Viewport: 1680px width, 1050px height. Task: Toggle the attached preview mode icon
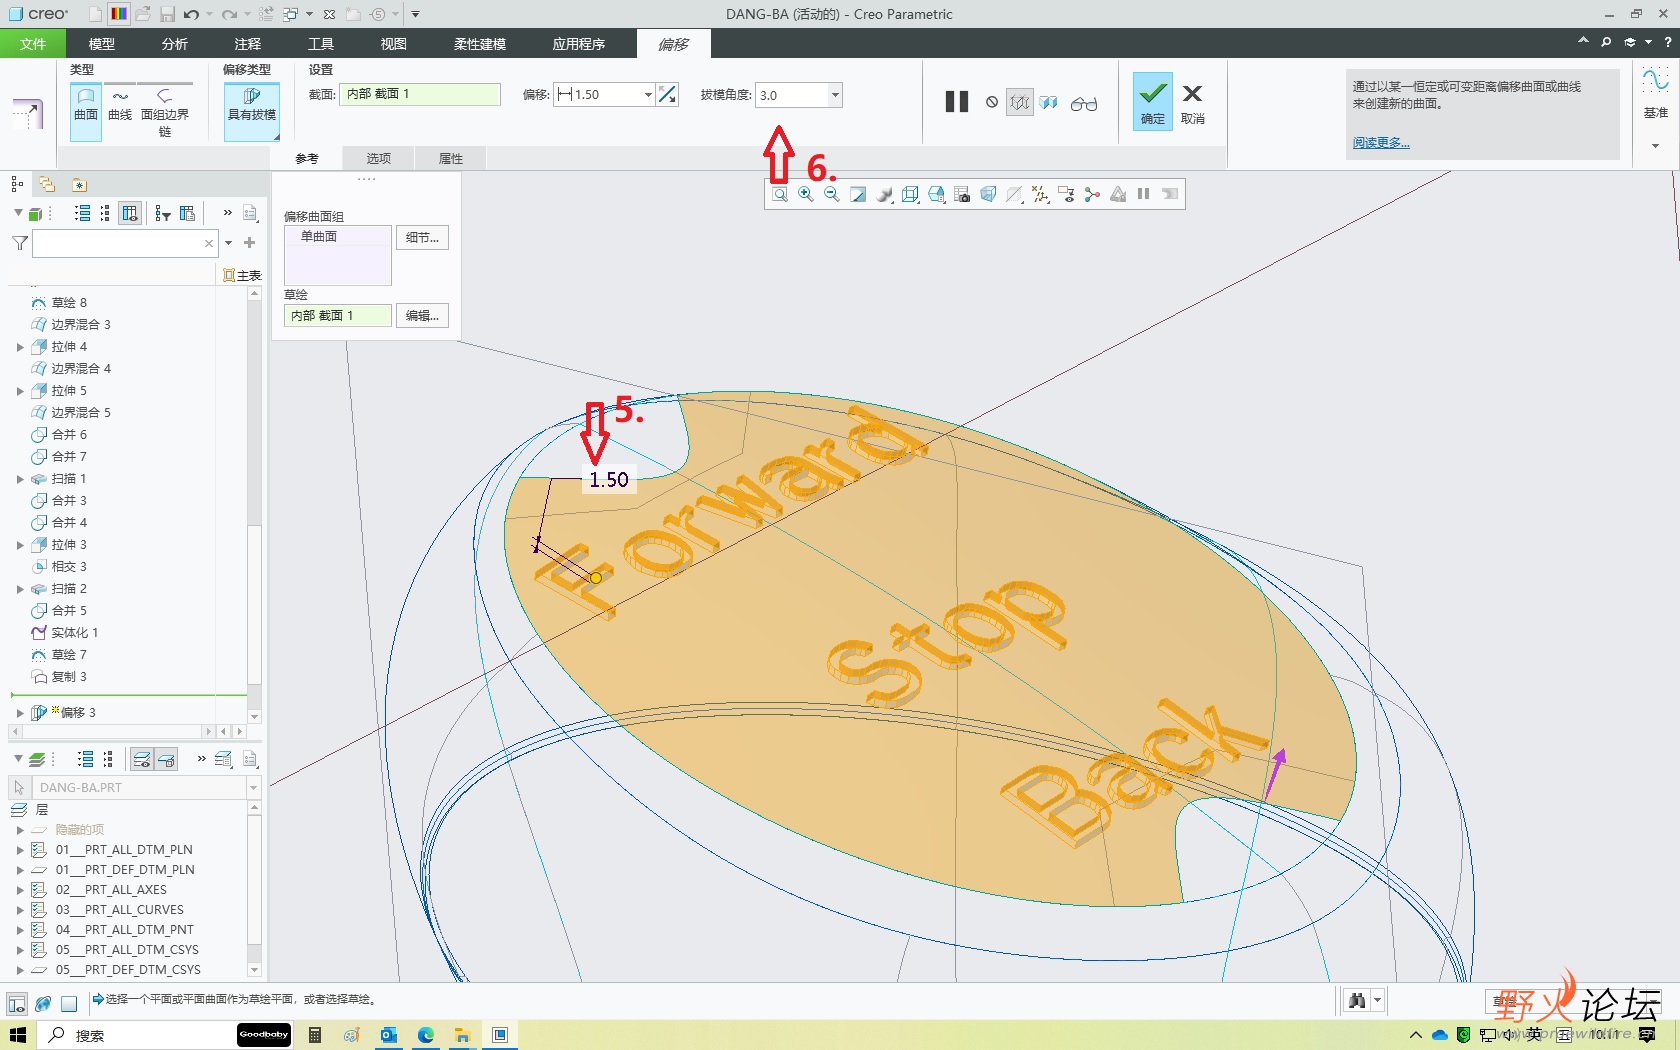(1048, 102)
